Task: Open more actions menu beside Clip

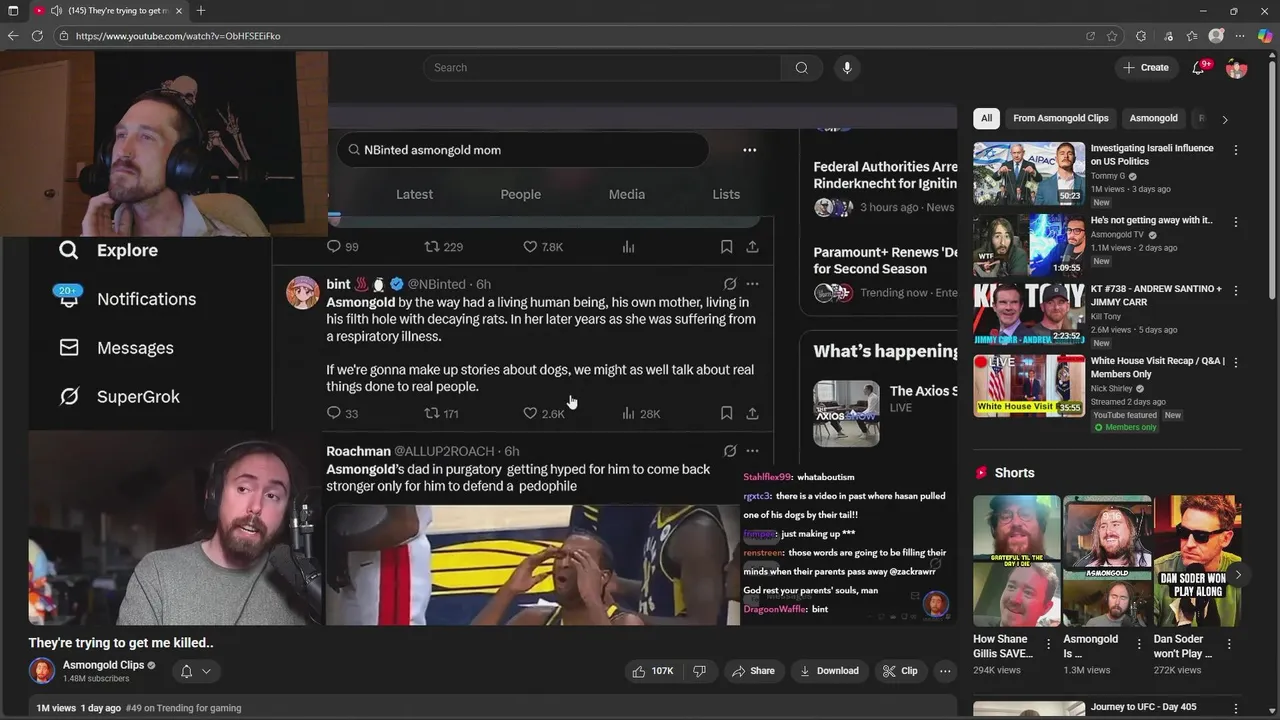Action: [945, 671]
